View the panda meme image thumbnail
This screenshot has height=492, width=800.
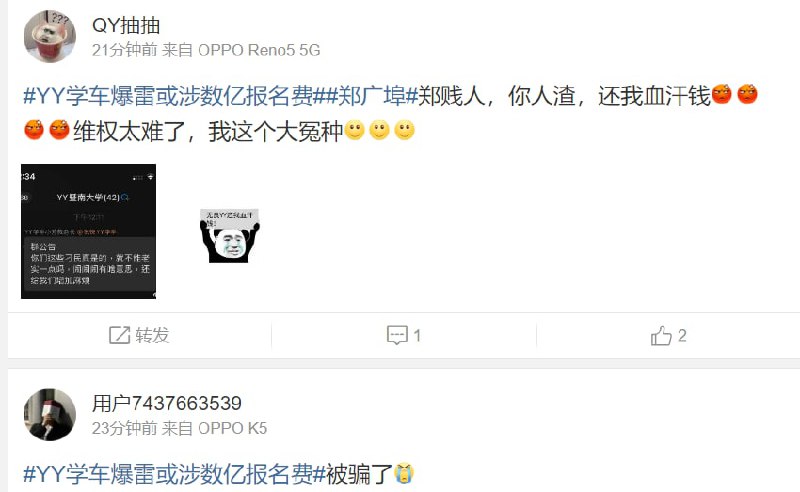(x=230, y=235)
